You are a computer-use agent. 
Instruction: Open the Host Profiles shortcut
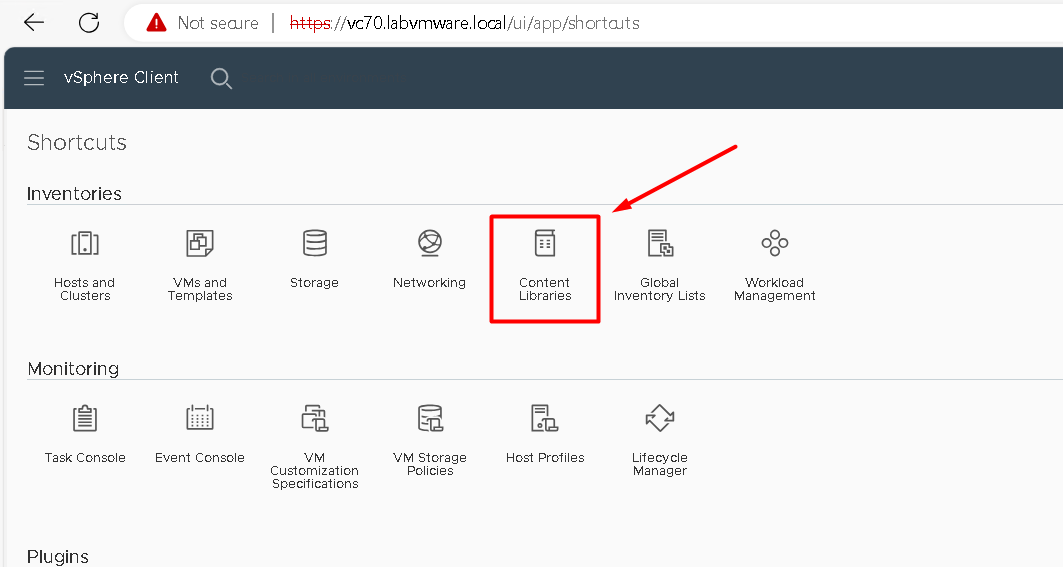545,435
